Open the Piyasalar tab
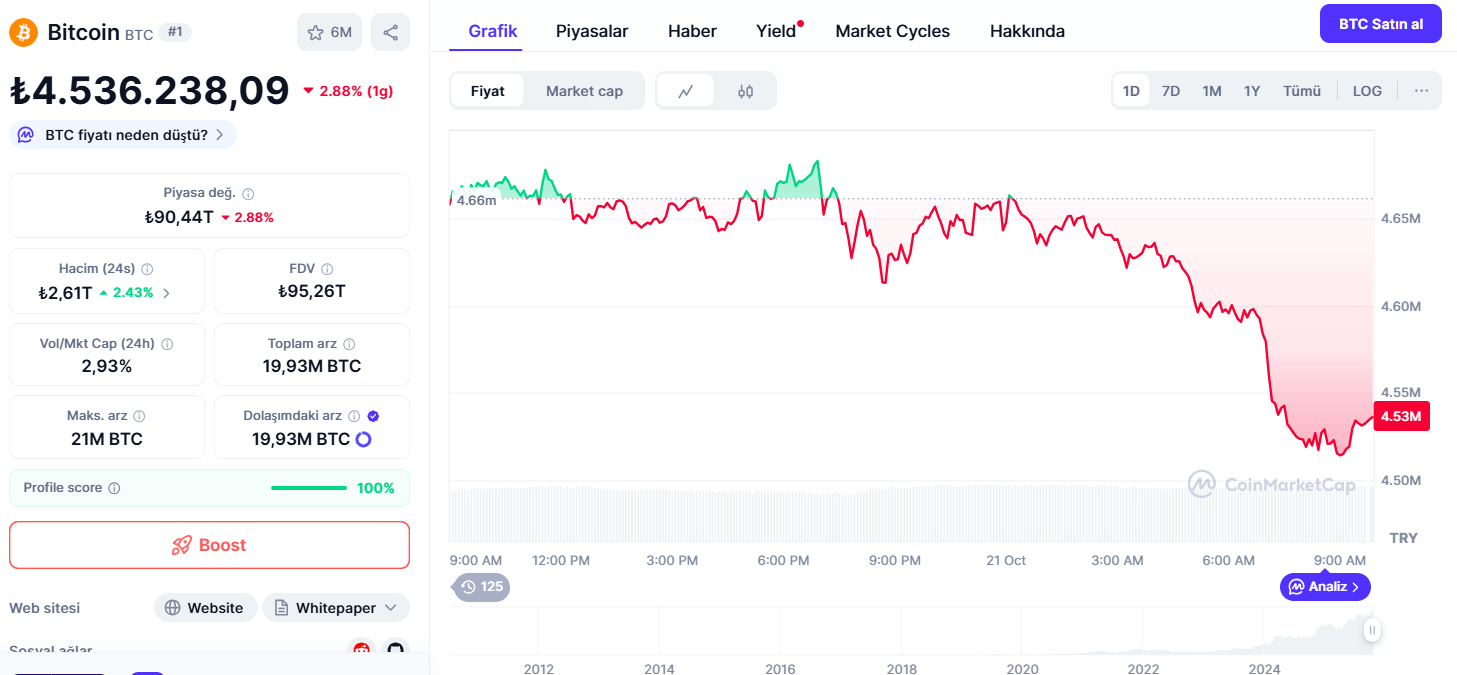This screenshot has height=675, width=1457. click(592, 31)
